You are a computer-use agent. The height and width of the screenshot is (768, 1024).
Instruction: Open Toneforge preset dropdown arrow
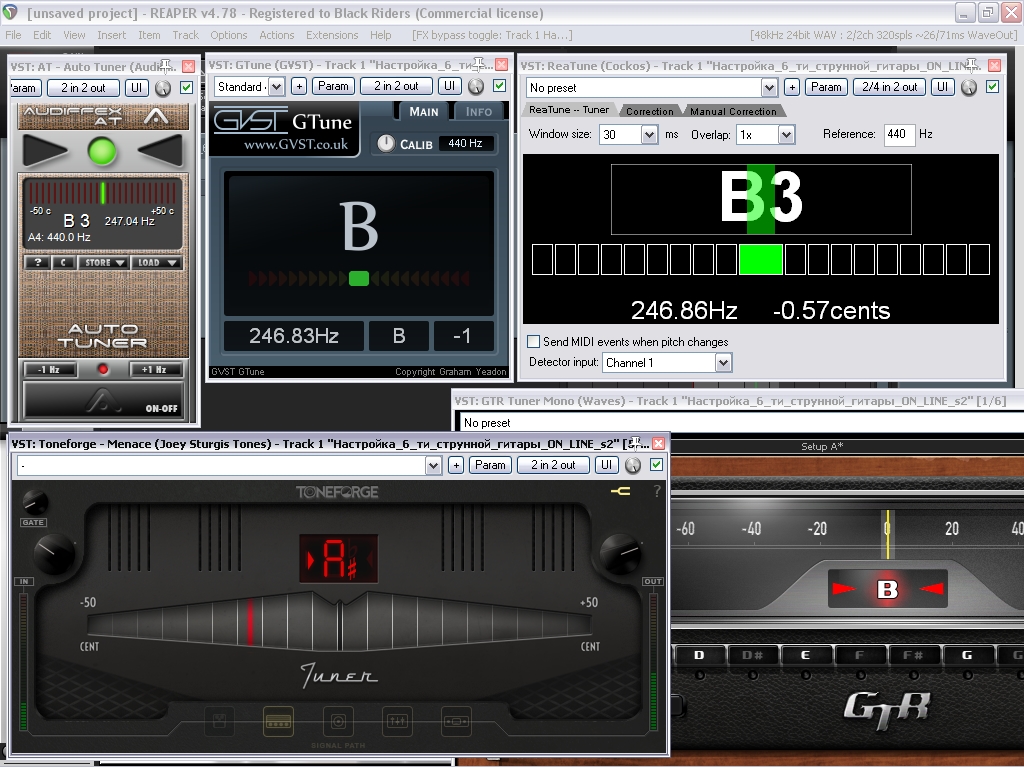pyautogui.click(x=433, y=465)
